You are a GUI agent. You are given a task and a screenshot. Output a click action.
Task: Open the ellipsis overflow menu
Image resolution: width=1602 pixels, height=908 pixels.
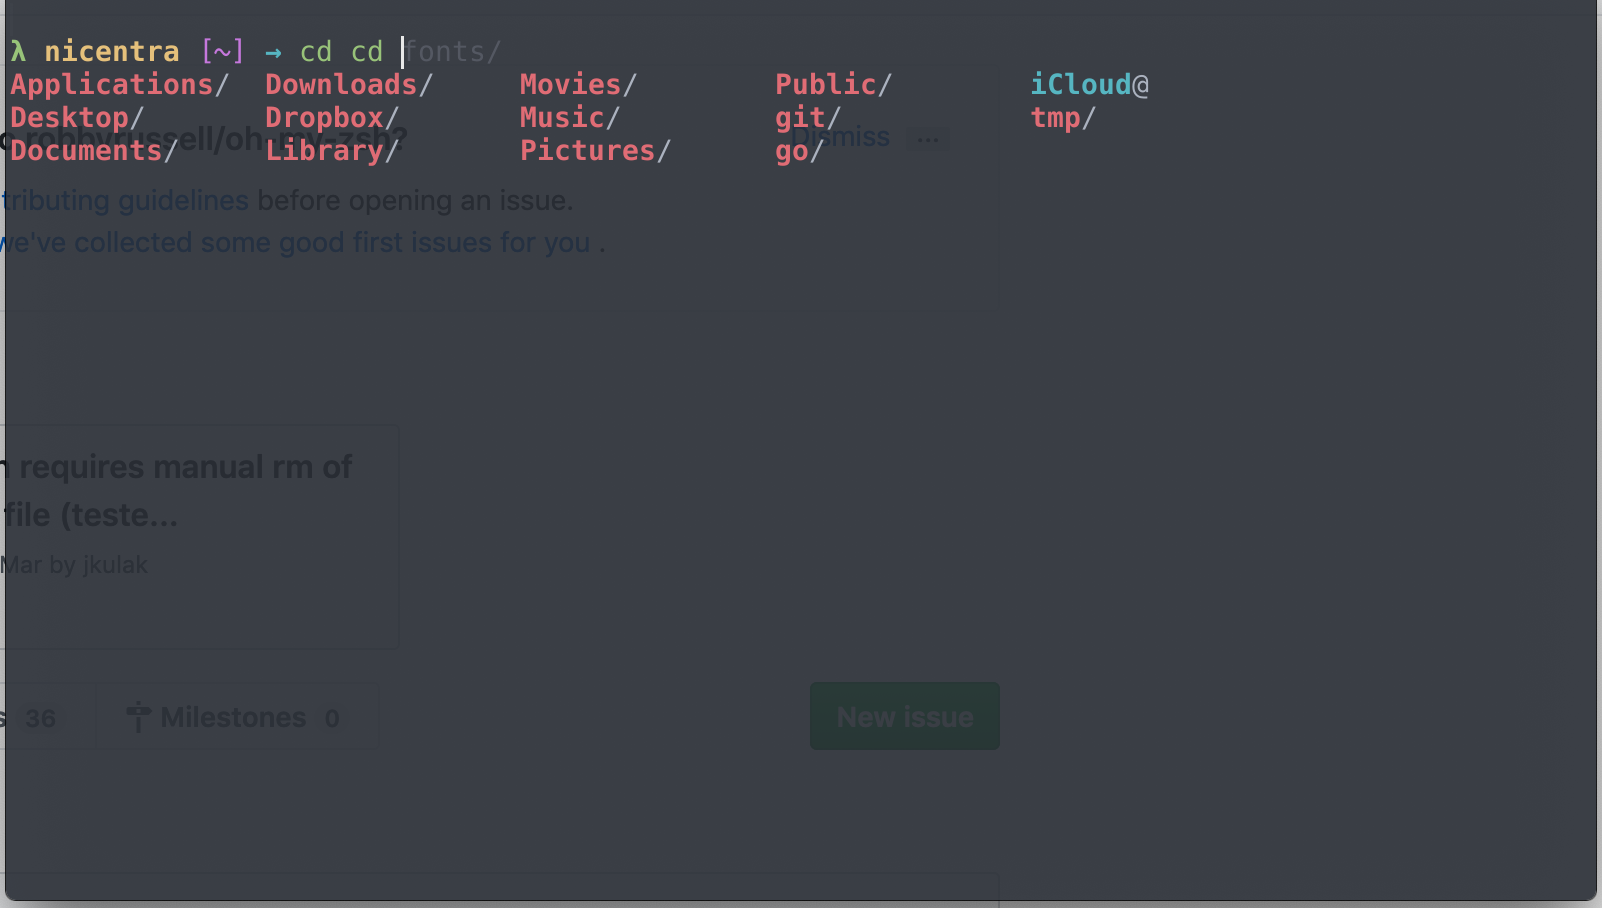click(x=928, y=138)
